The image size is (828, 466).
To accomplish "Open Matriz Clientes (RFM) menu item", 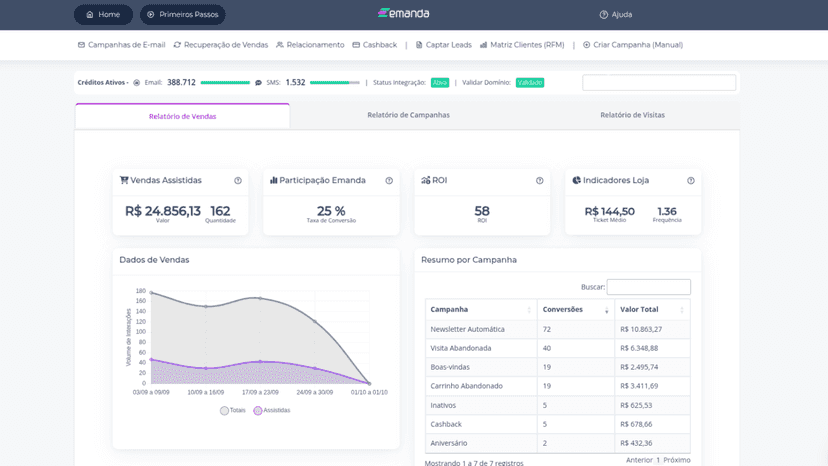I will click(522, 45).
